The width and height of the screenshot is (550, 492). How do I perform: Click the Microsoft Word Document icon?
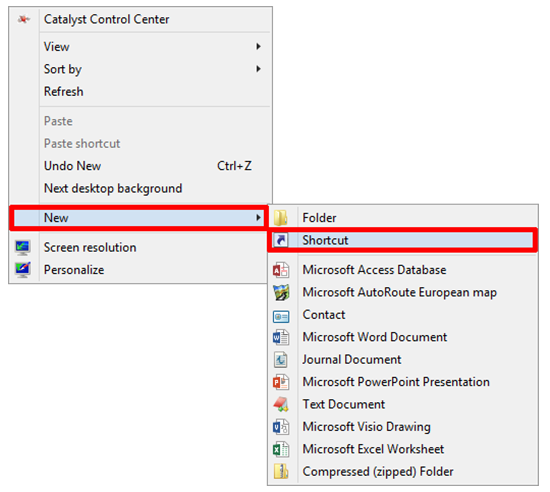coord(281,337)
